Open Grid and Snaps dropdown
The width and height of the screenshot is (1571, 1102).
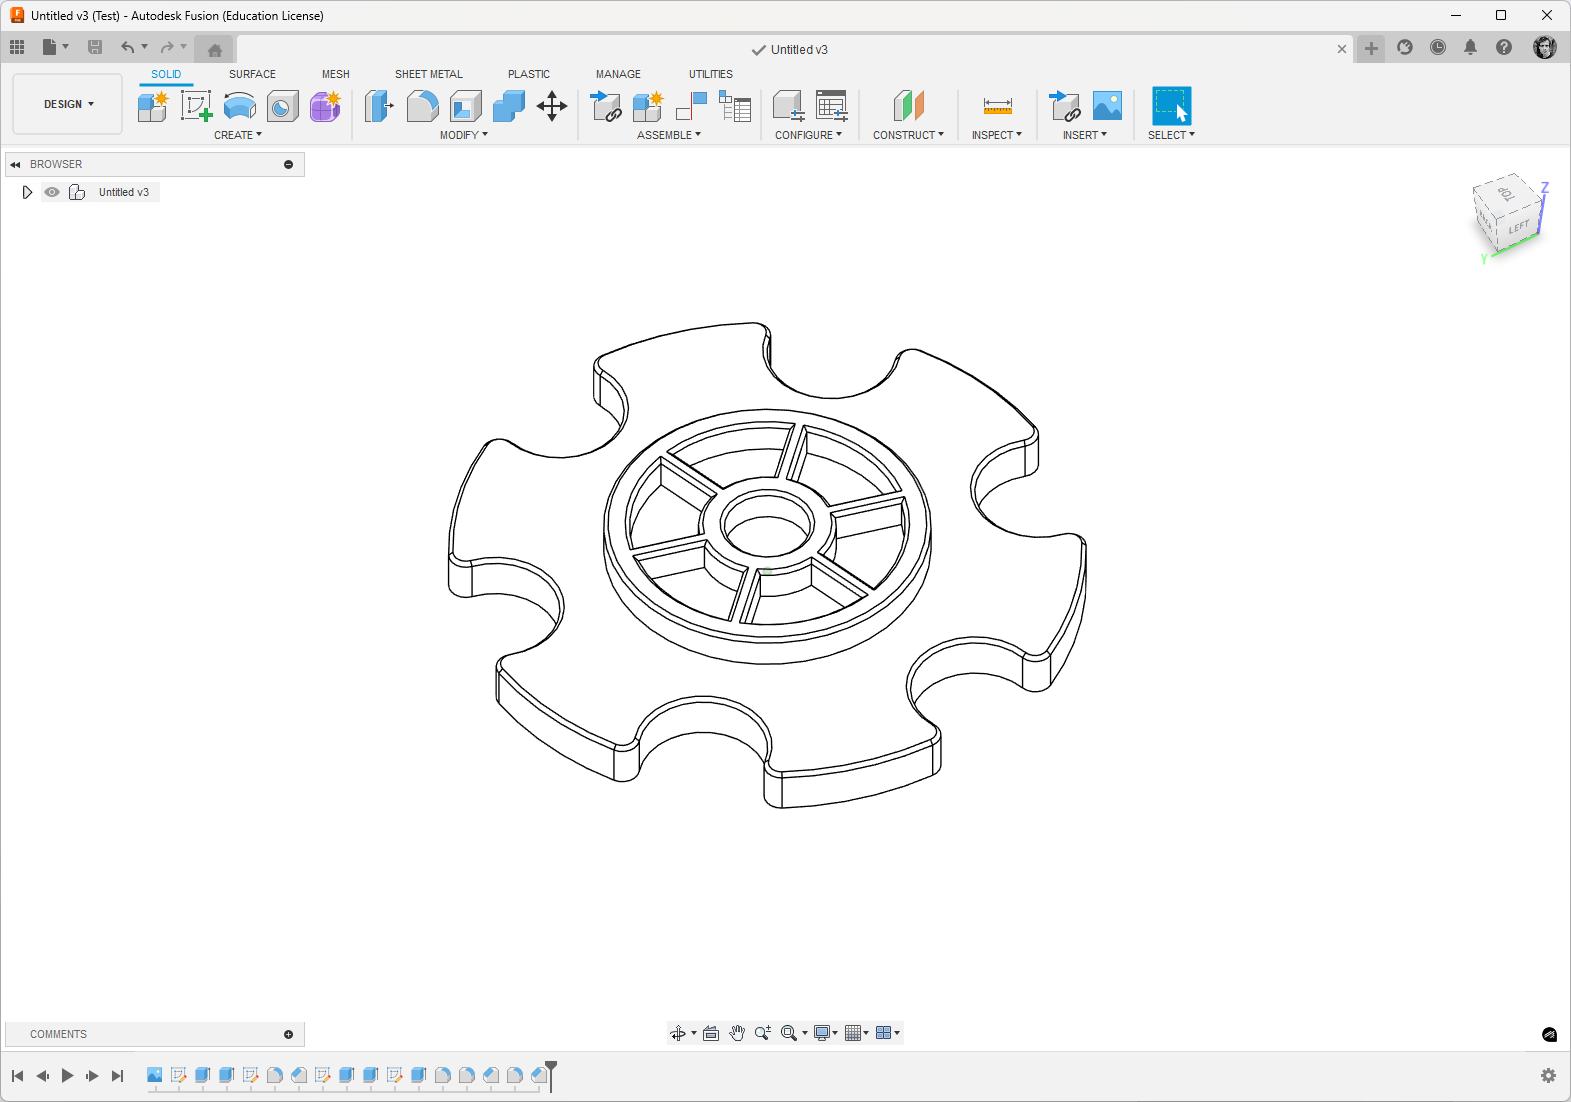[857, 1033]
